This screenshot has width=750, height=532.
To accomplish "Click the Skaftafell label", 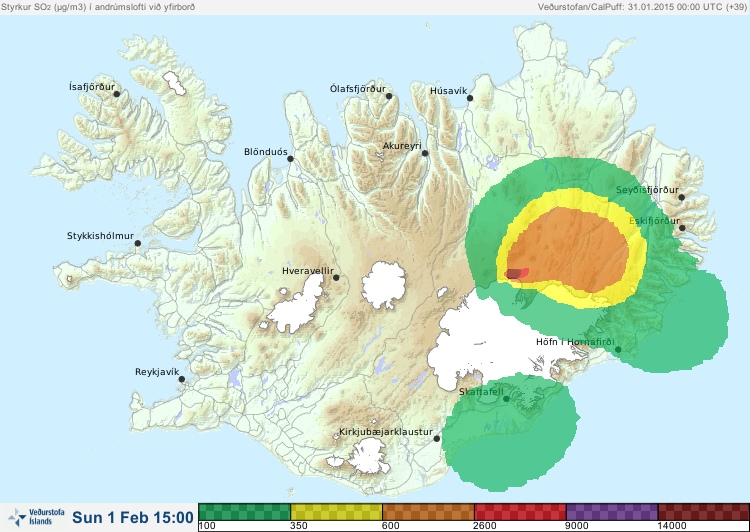I will [481, 392].
